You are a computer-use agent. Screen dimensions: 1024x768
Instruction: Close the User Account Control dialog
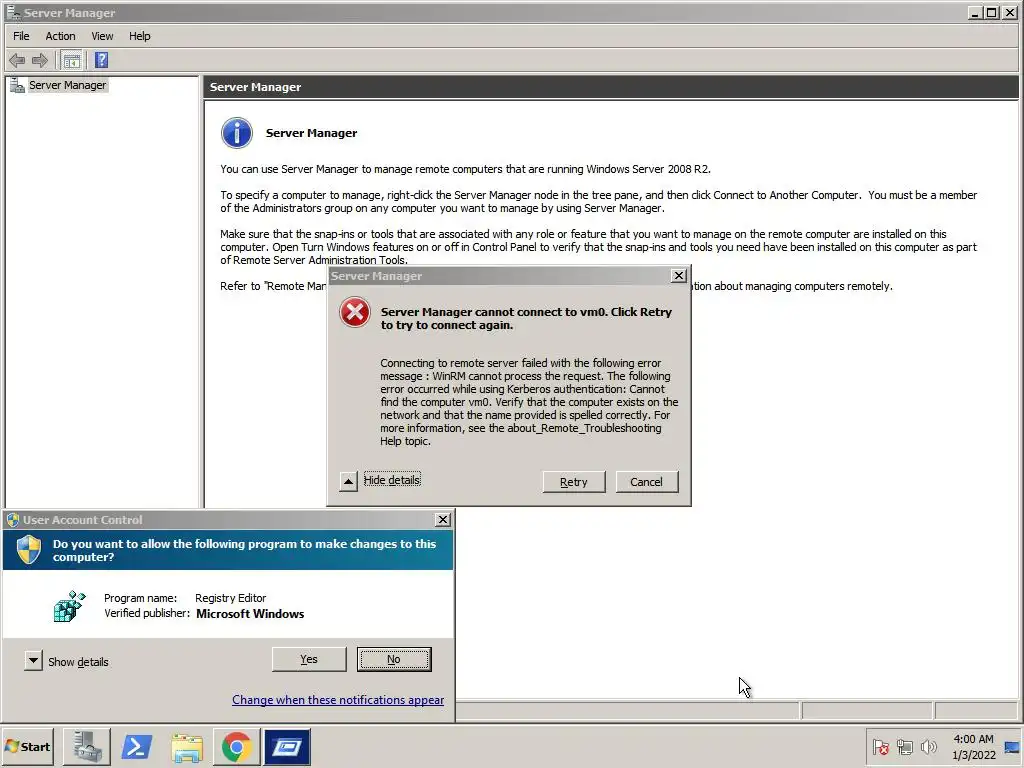[443, 519]
